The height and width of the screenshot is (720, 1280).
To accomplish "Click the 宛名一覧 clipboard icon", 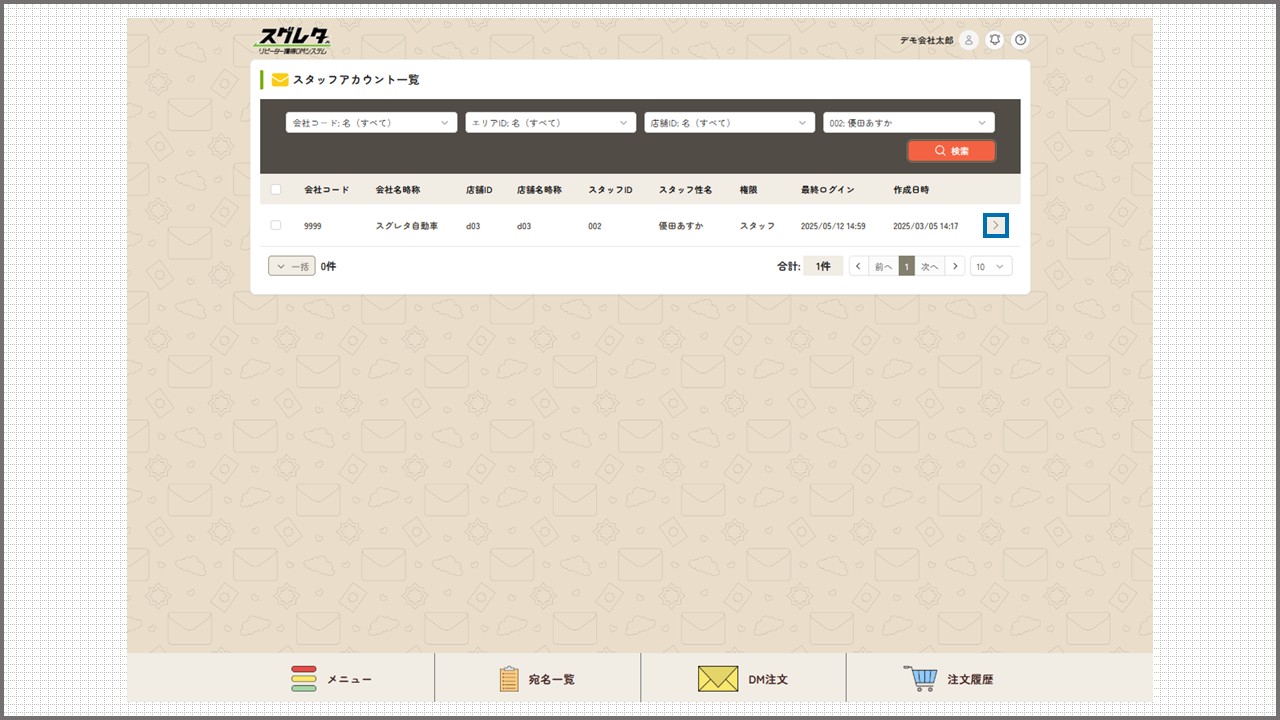I will (x=509, y=679).
